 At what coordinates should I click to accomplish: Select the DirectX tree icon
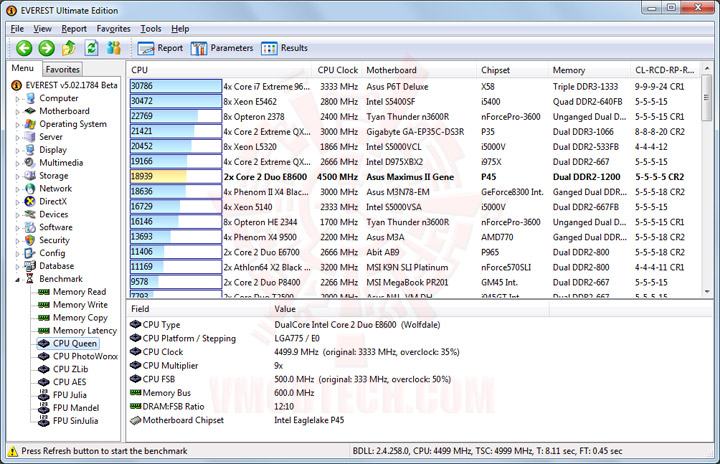pyautogui.click(x=30, y=201)
